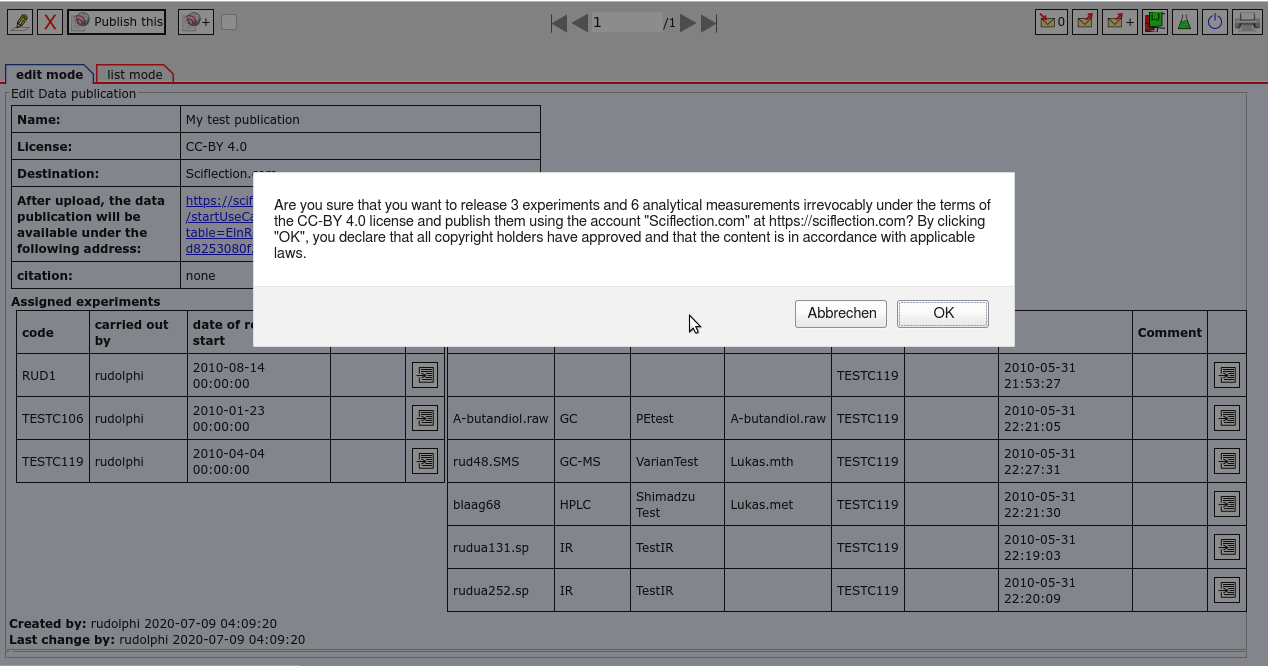Open sent messages envelope icon

pyautogui.click(x=1085, y=22)
